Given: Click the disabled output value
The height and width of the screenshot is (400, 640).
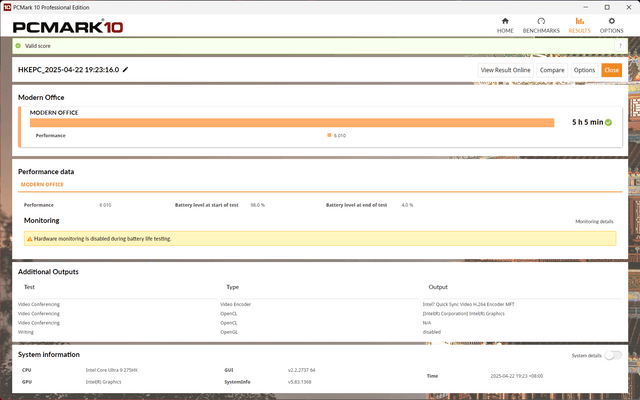Looking at the screenshot, I should tap(431, 332).
